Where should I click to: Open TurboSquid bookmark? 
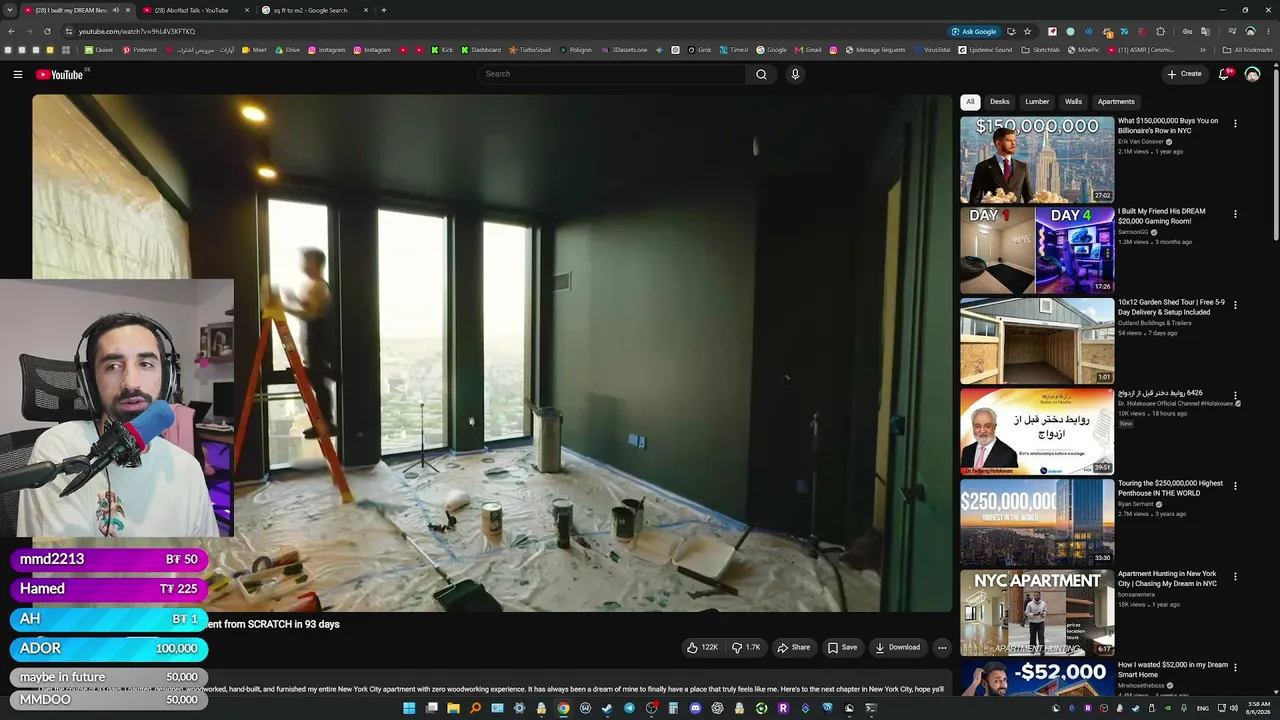point(529,50)
